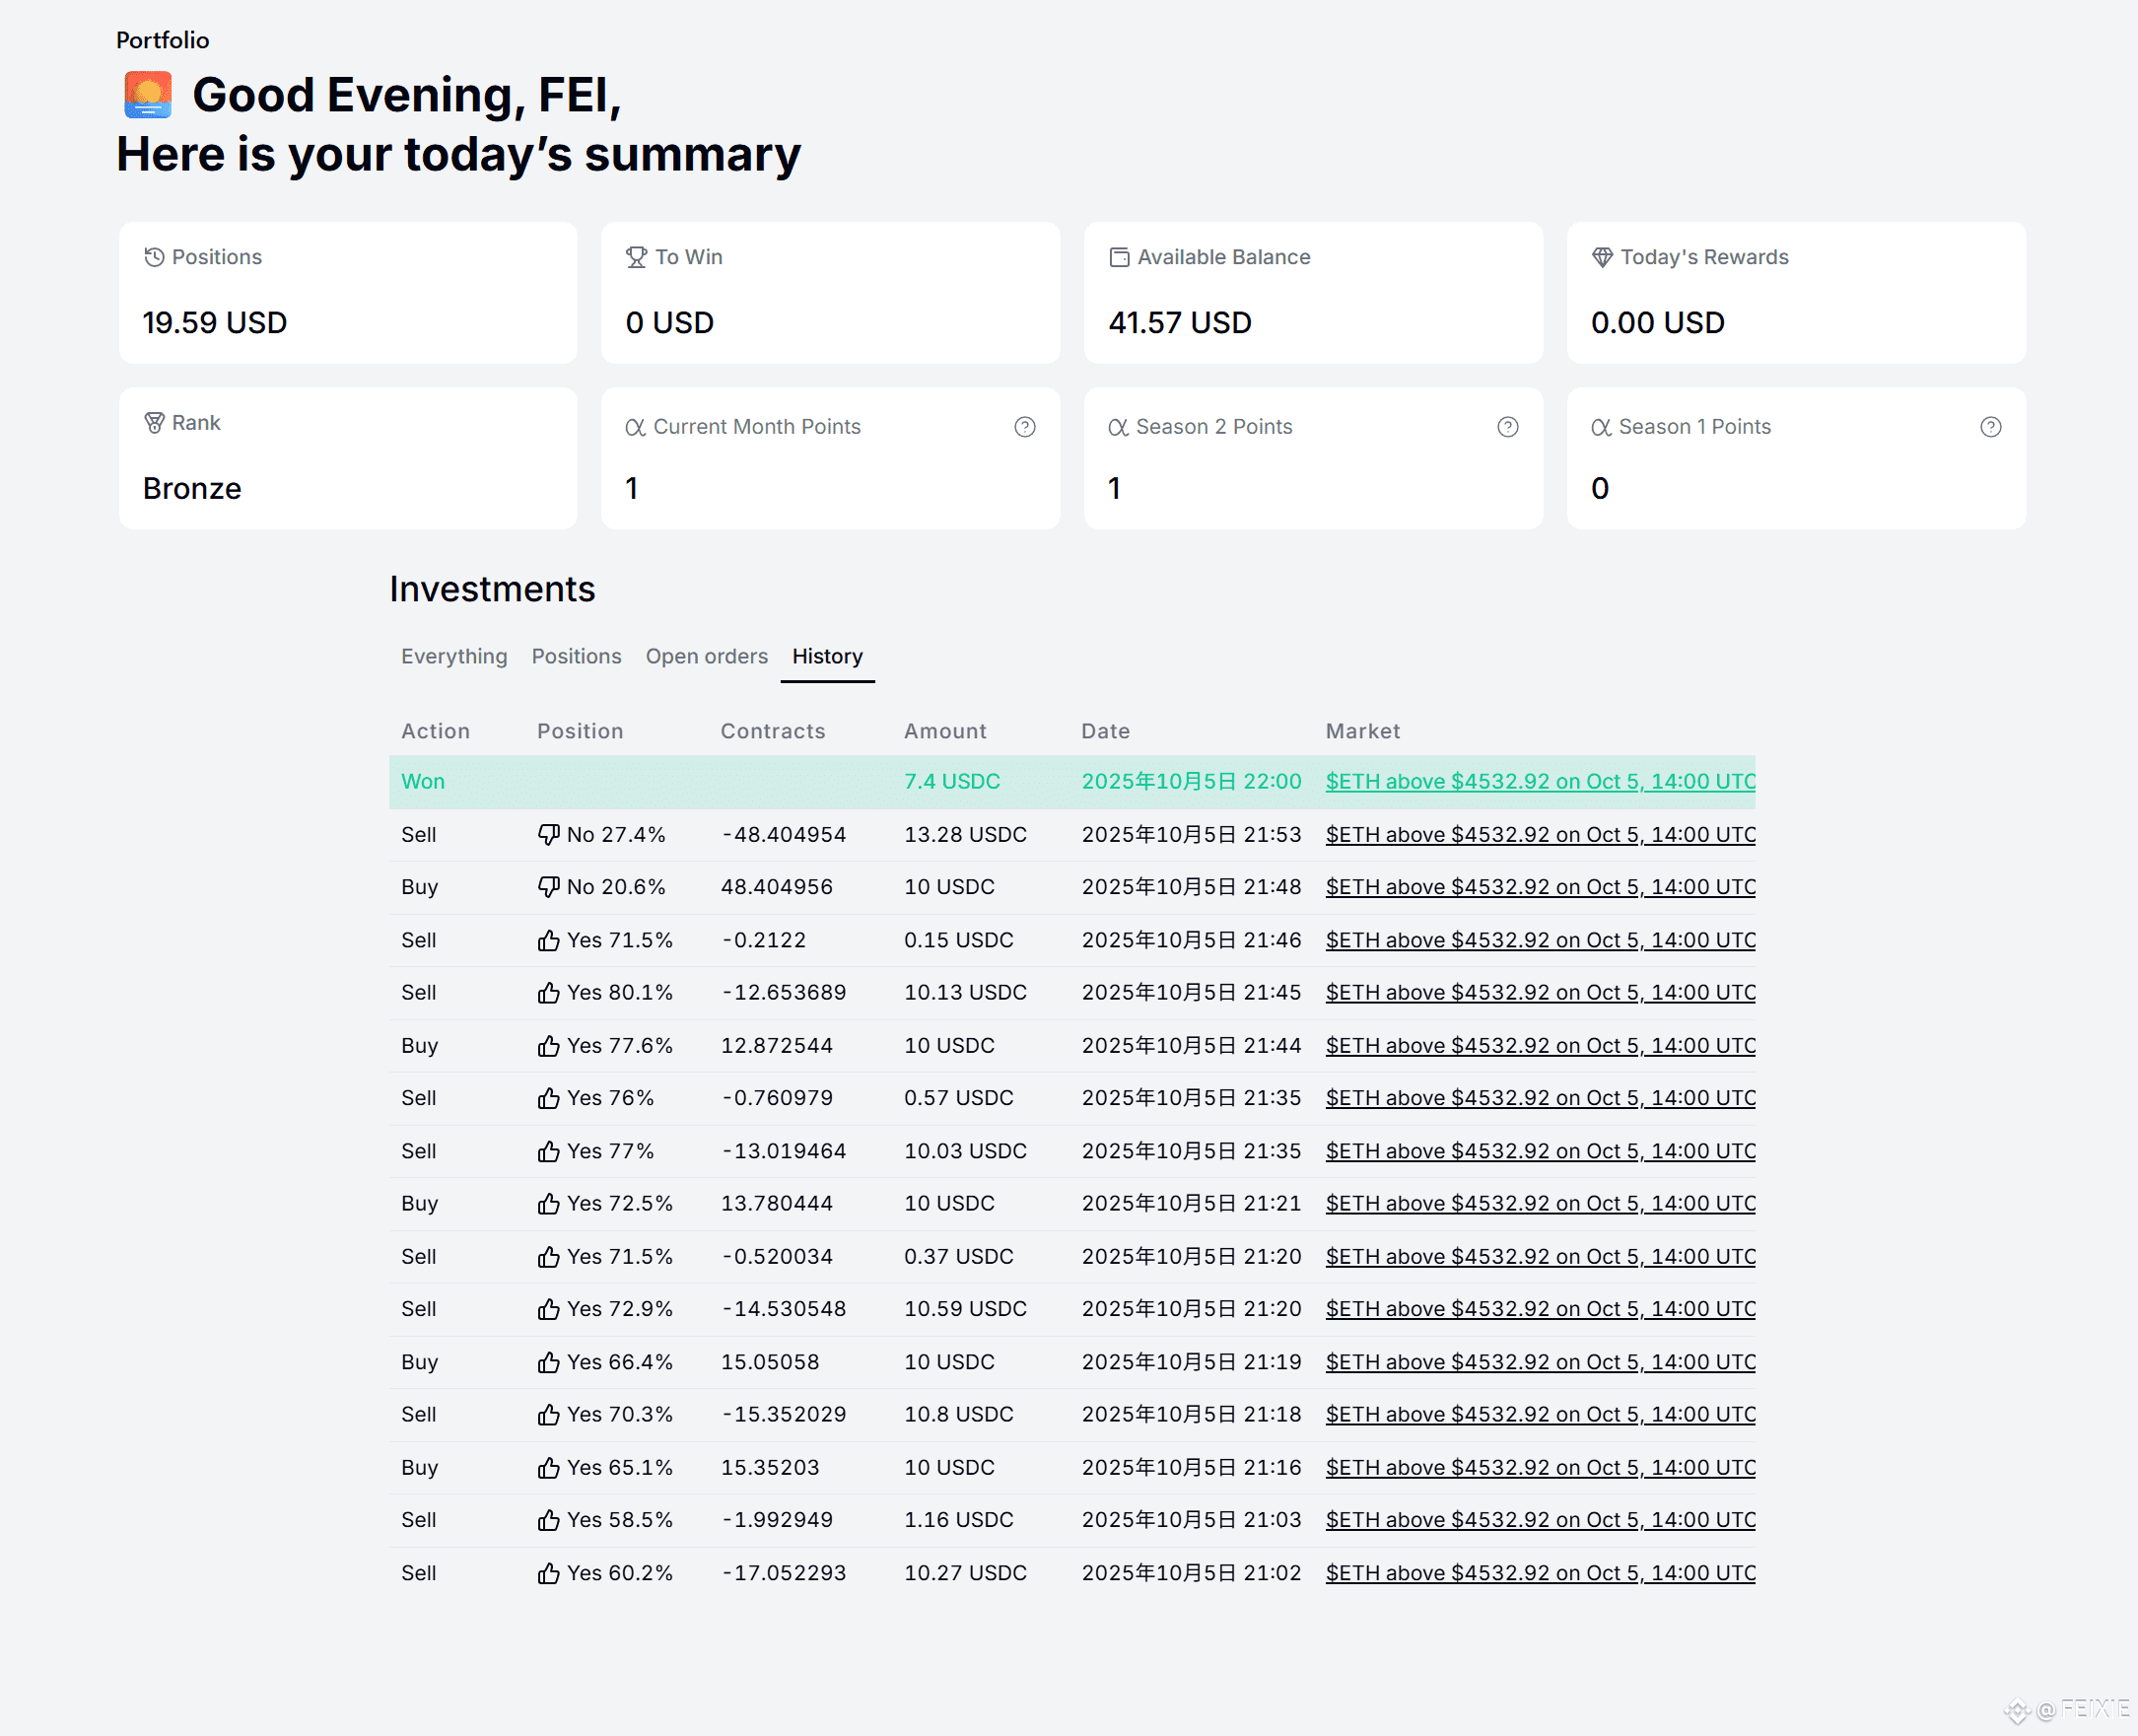
Task: Open the Open orders tab
Action: tap(706, 656)
